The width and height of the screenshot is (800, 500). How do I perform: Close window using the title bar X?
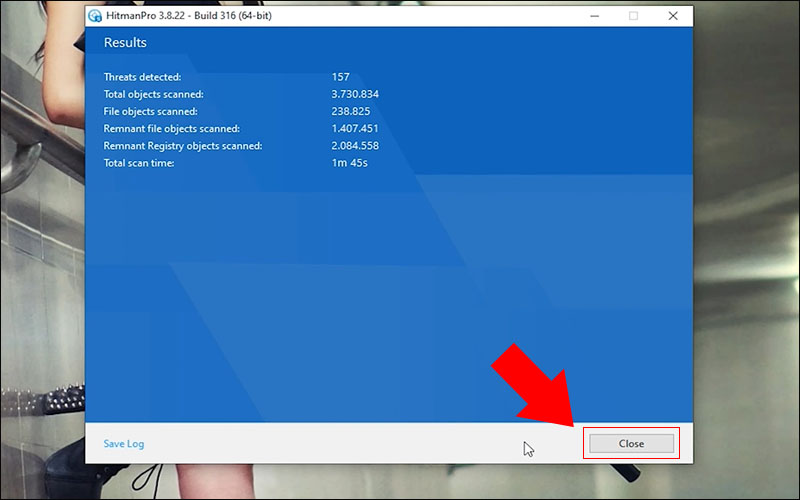pyautogui.click(x=673, y=16)
